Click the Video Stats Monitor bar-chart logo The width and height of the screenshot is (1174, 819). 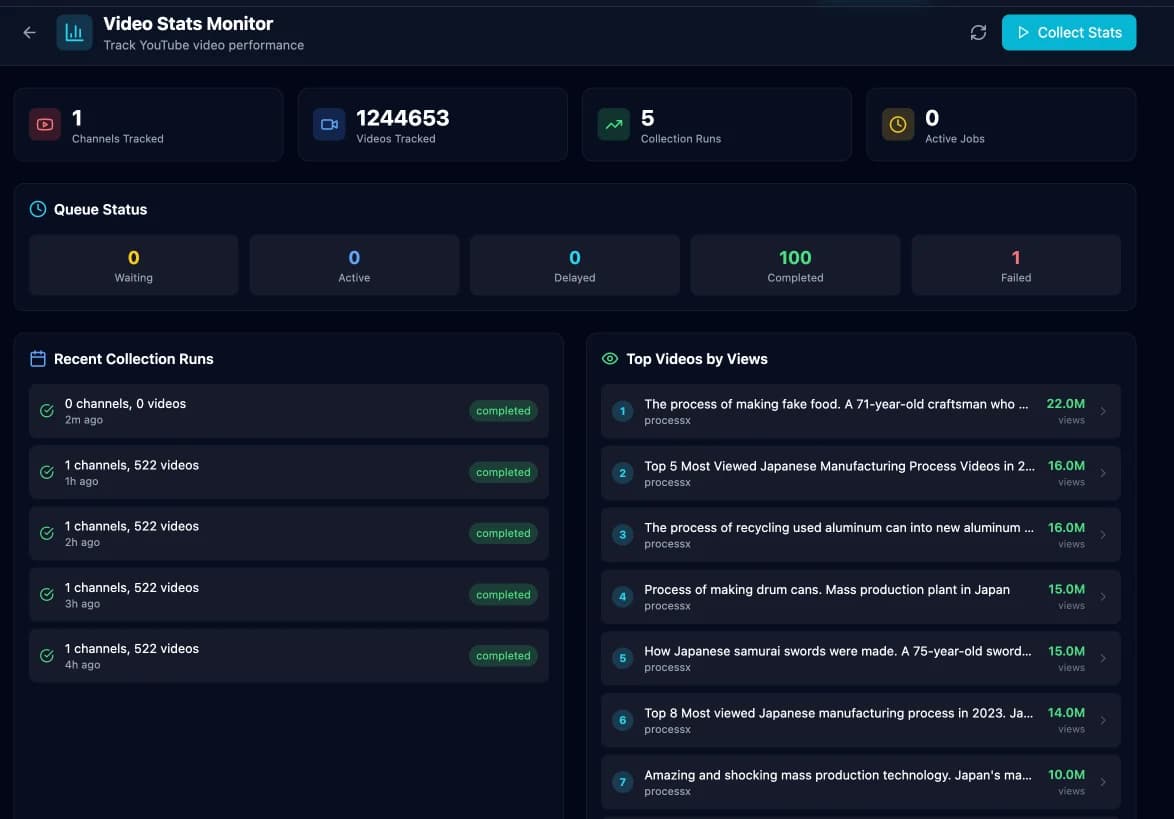pos(74,32)
